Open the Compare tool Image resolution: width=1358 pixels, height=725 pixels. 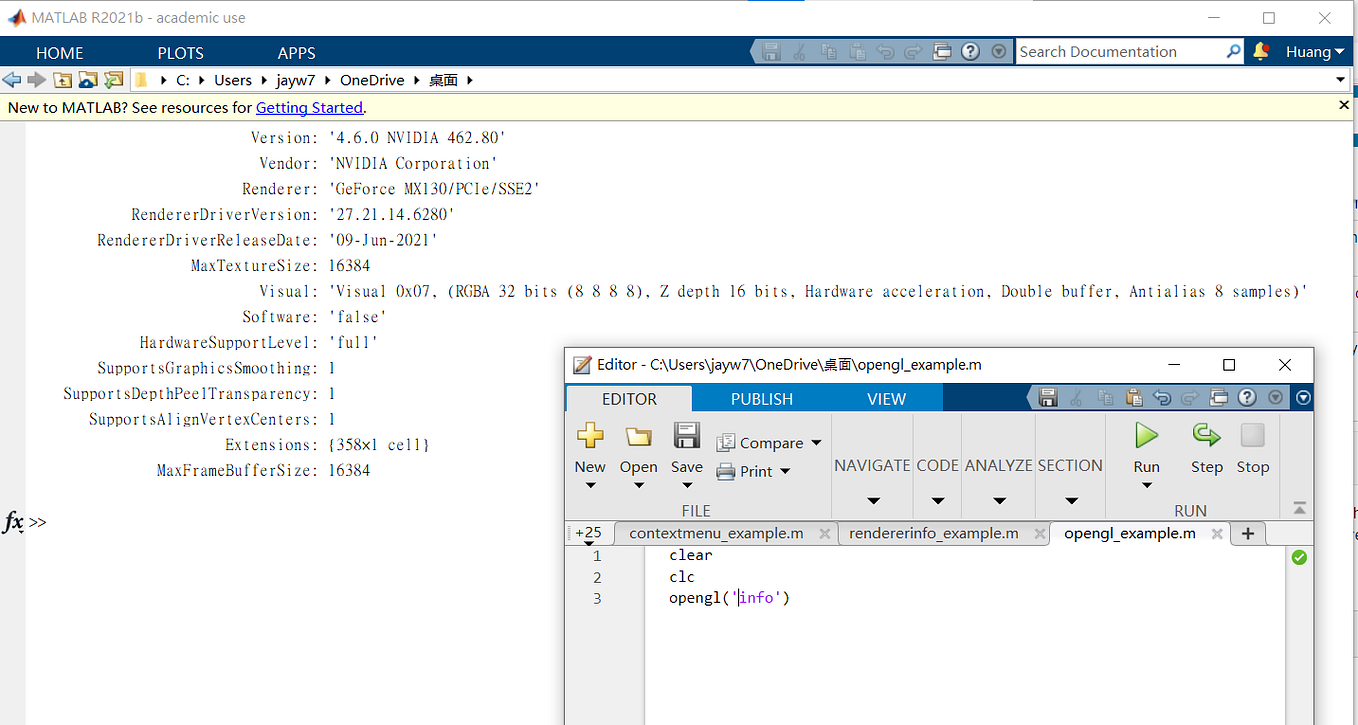(x=762, y=442)
